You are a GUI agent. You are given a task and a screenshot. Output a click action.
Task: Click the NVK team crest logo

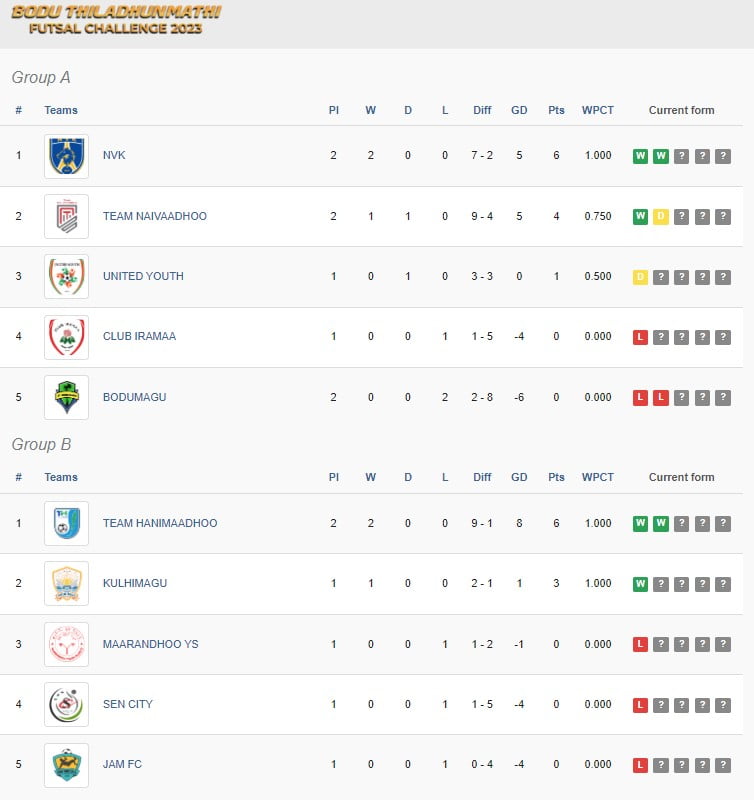pos(66,156)
